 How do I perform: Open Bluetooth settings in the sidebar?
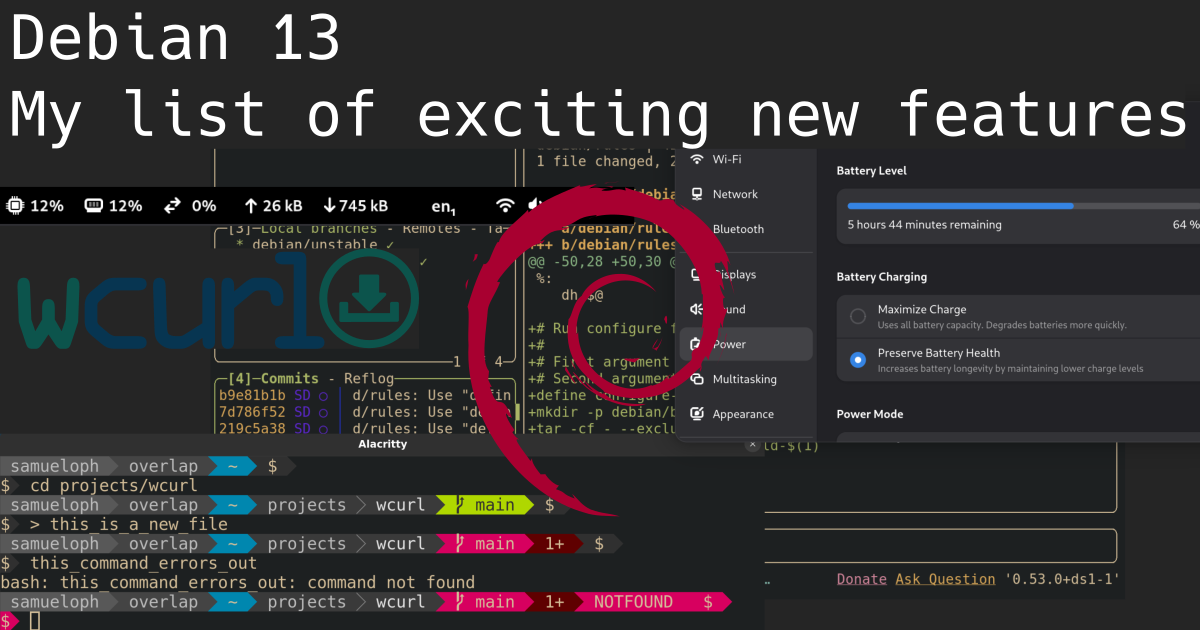pos(745,229)
